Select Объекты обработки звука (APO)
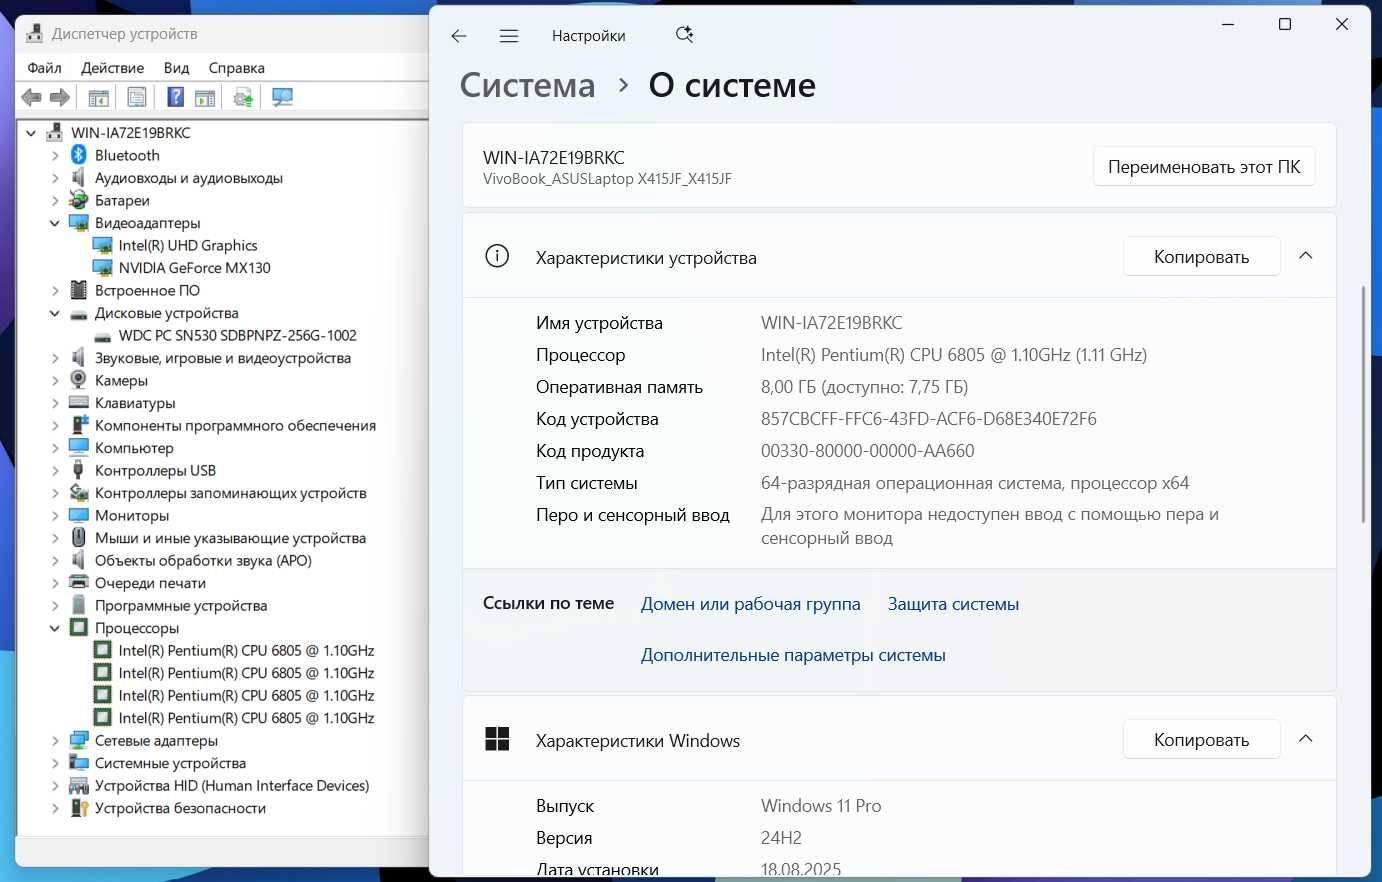This screenshot has width=1382, height=882. coord(203,560)
